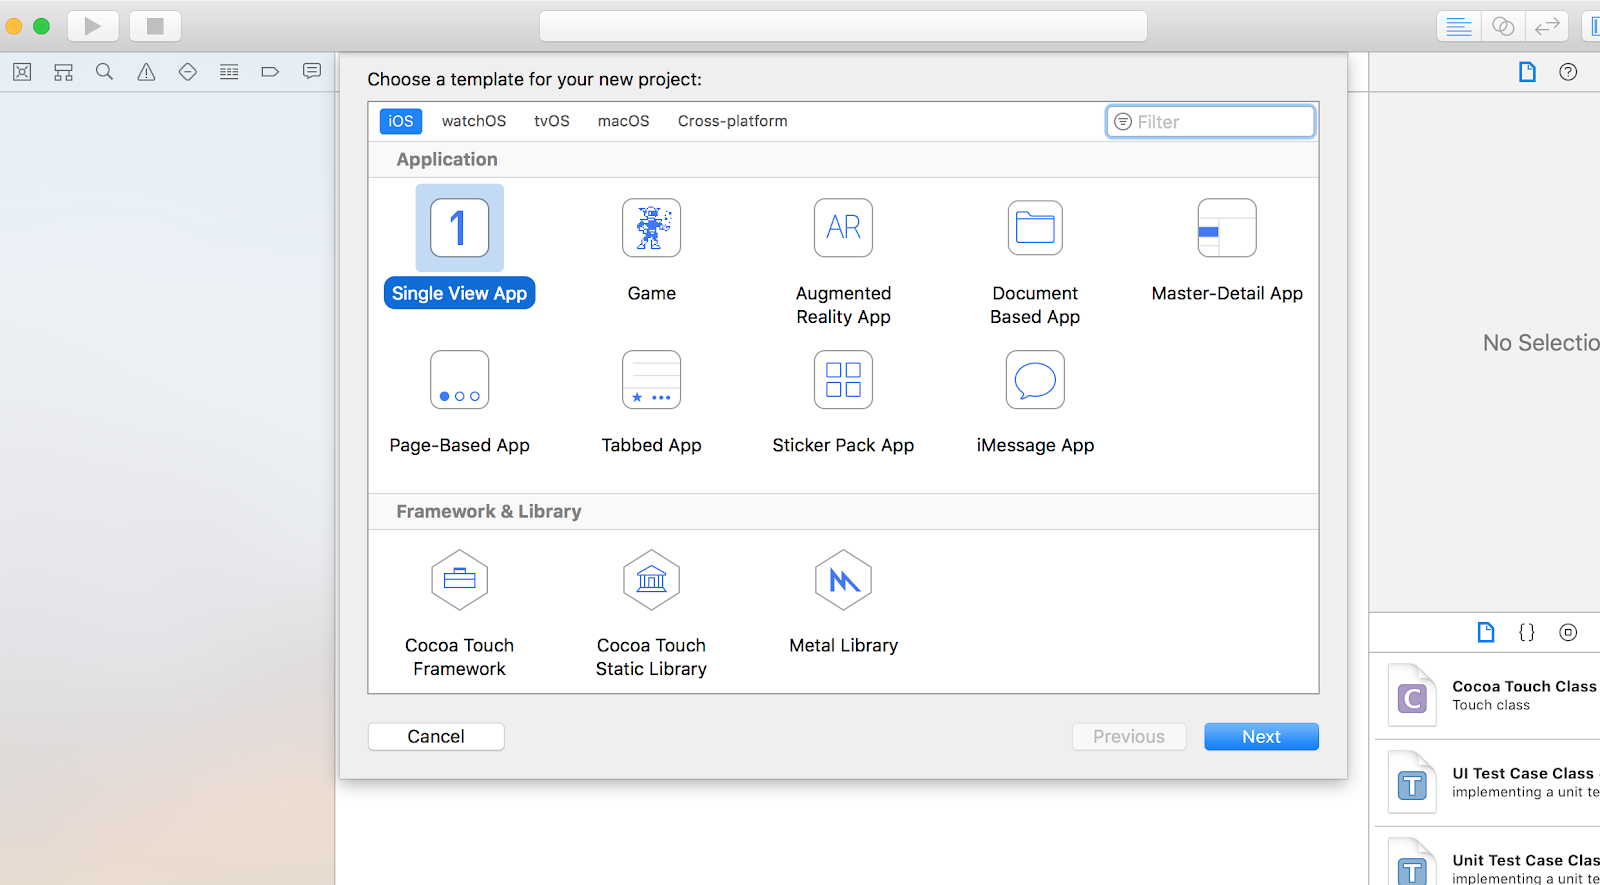Open the find navigator magnifier icon
This screenshot has height=885, width=1600.
click(104, 72)
